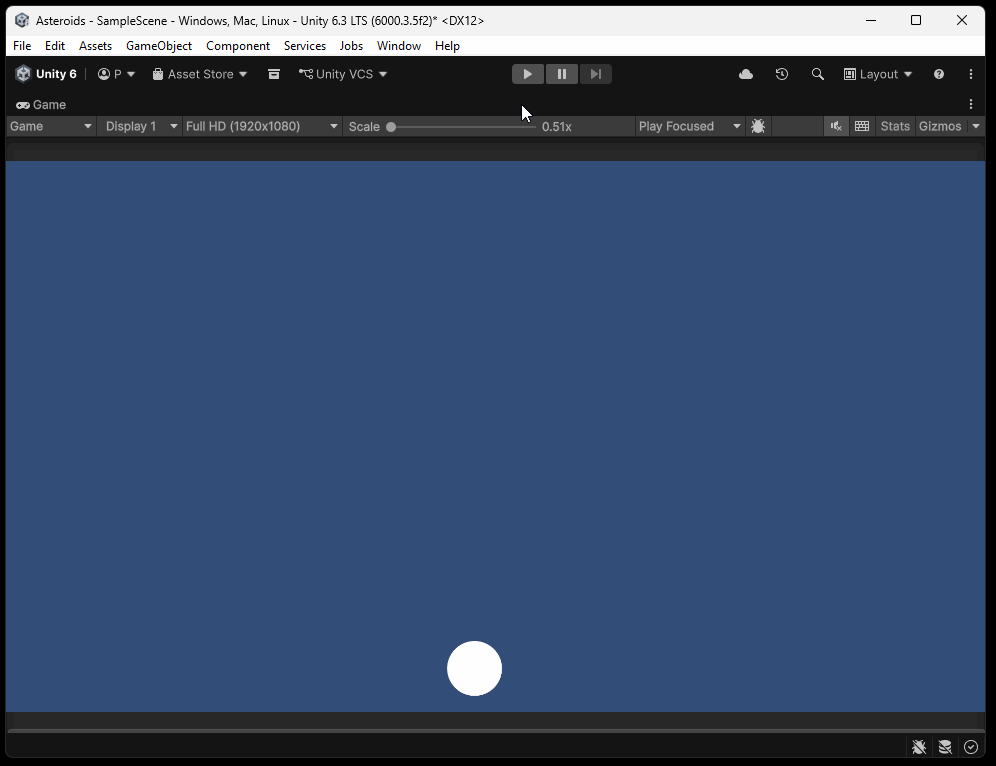This screenshot has height=766, width=996.
Task: Open the Help menu
Action: coord(447,46)
